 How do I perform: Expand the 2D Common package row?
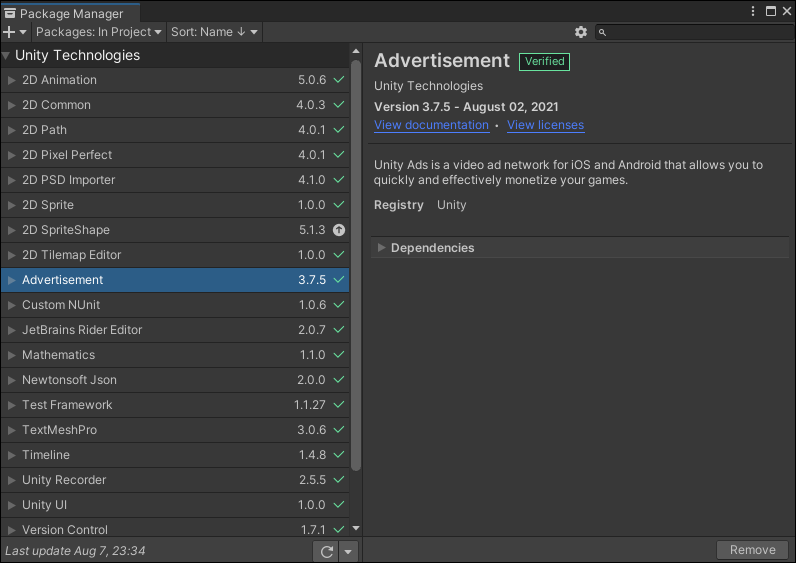(11, 105)
